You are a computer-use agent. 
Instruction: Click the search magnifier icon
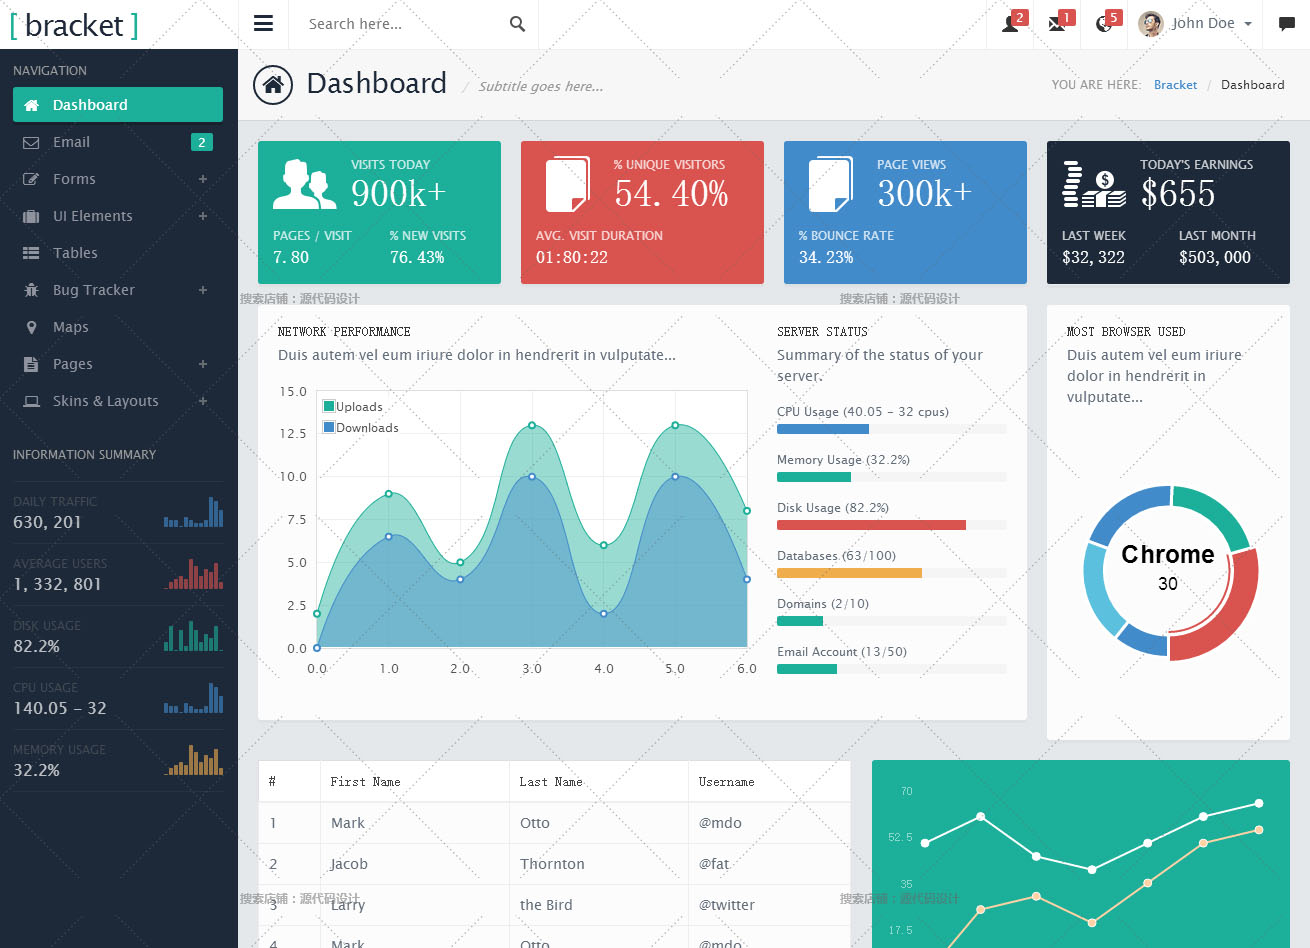517,24
